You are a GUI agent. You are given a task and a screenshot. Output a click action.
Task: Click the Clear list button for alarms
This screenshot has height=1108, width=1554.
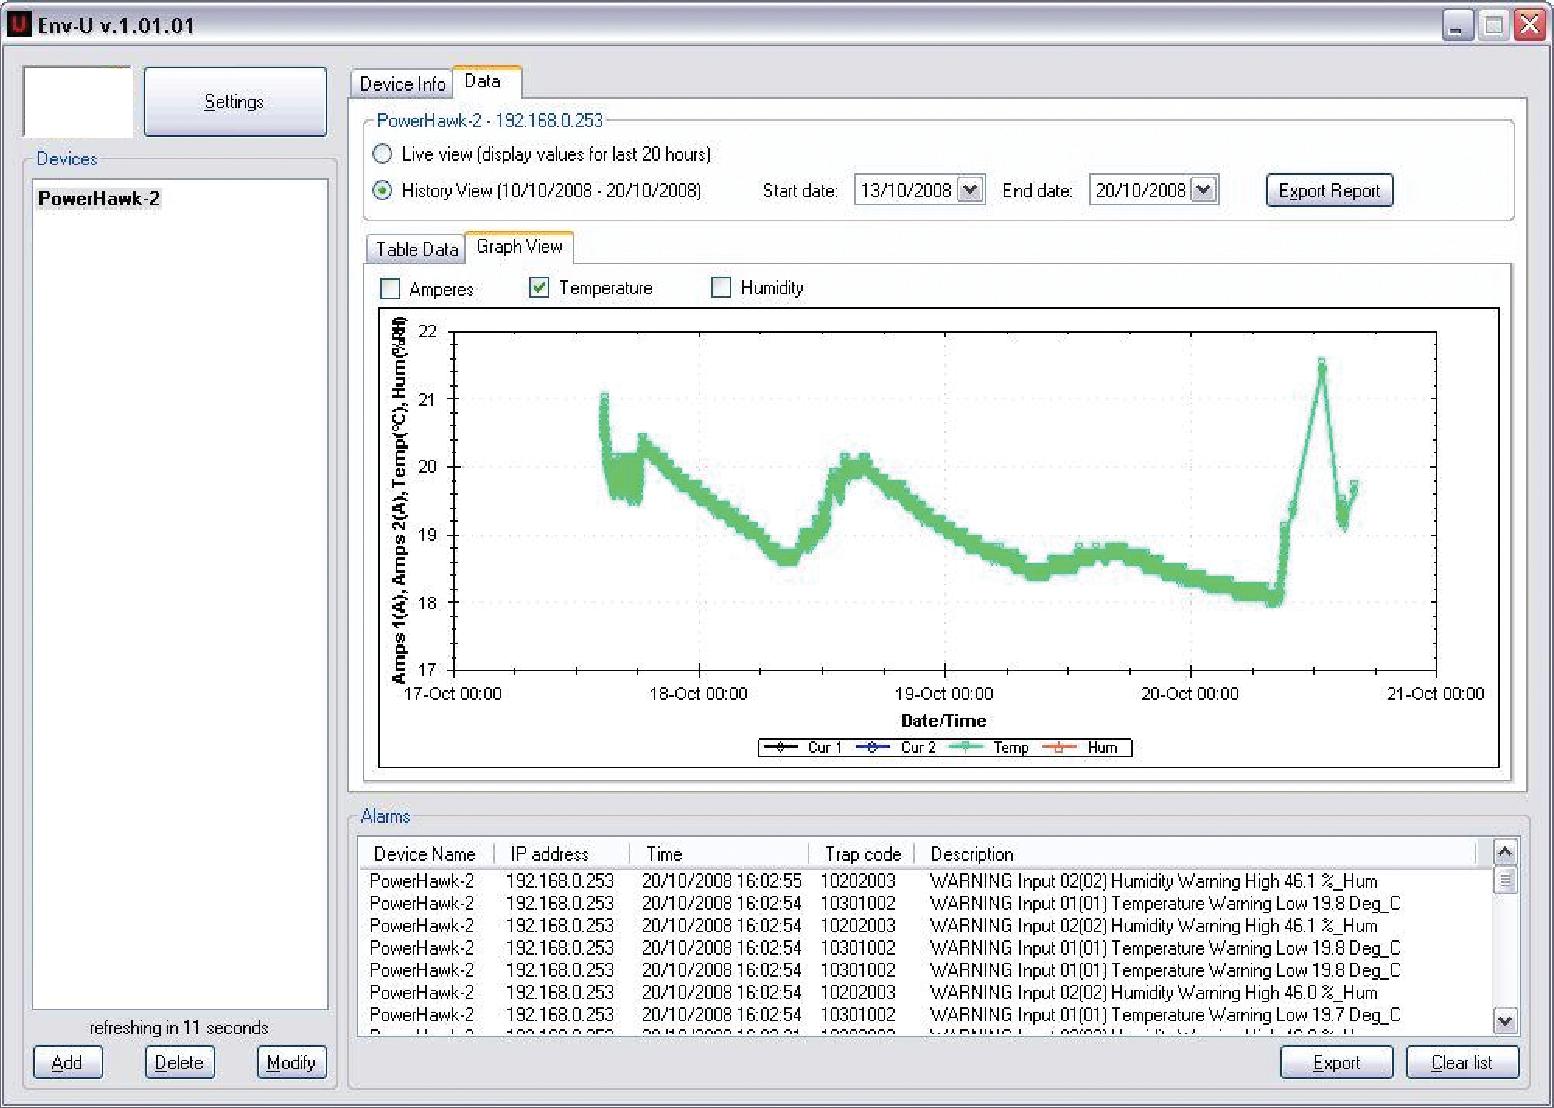pyautogui.click(x=1462, y=1062)
